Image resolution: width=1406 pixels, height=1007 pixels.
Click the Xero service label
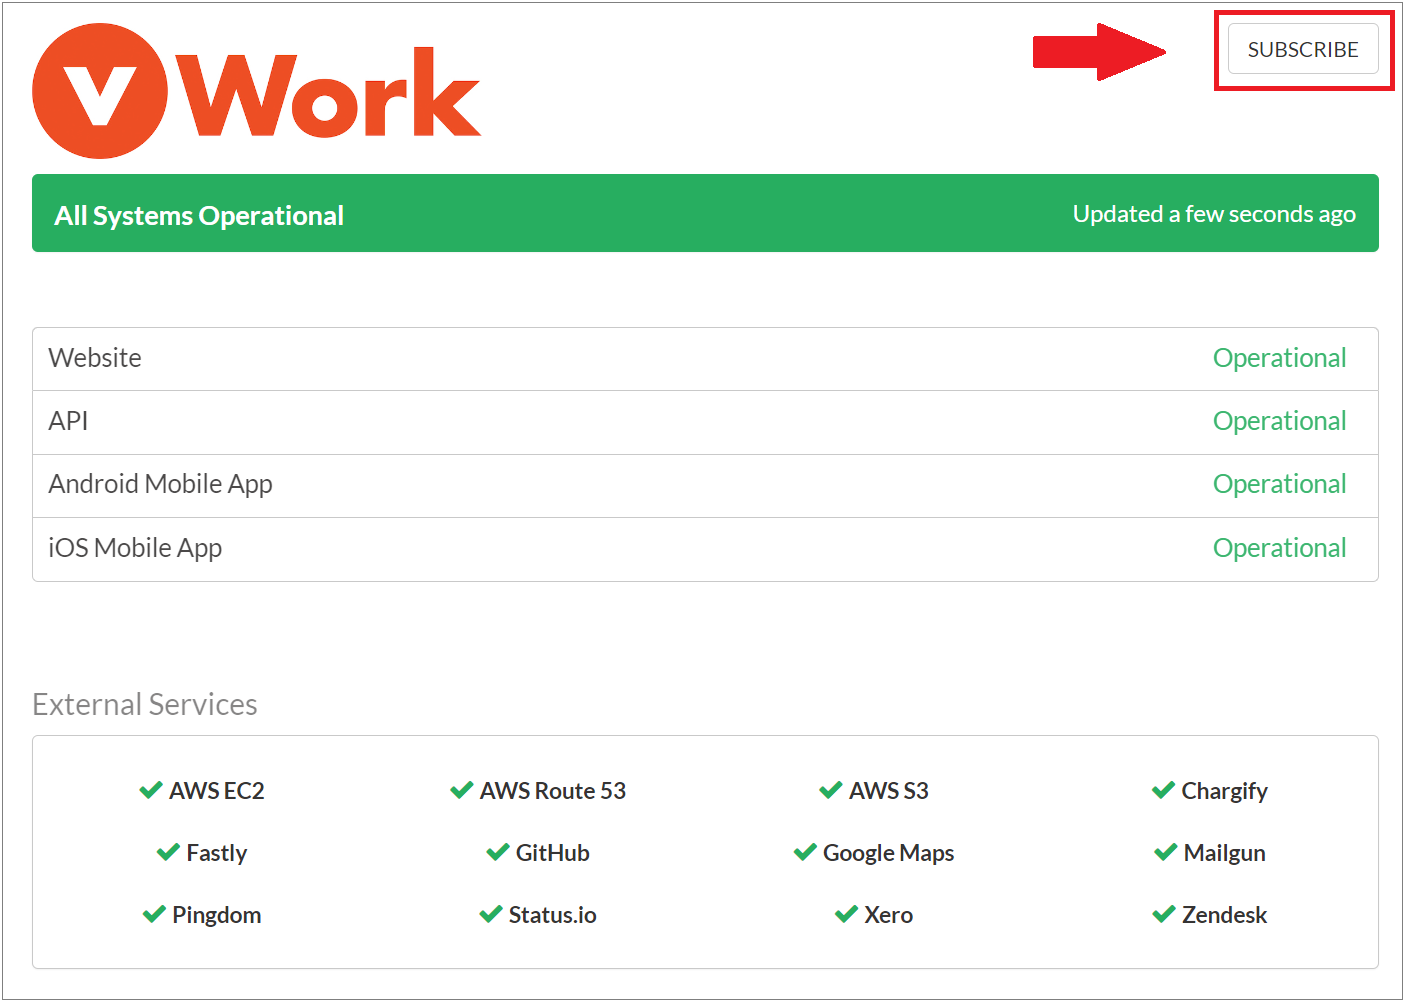tap(888, 914)
